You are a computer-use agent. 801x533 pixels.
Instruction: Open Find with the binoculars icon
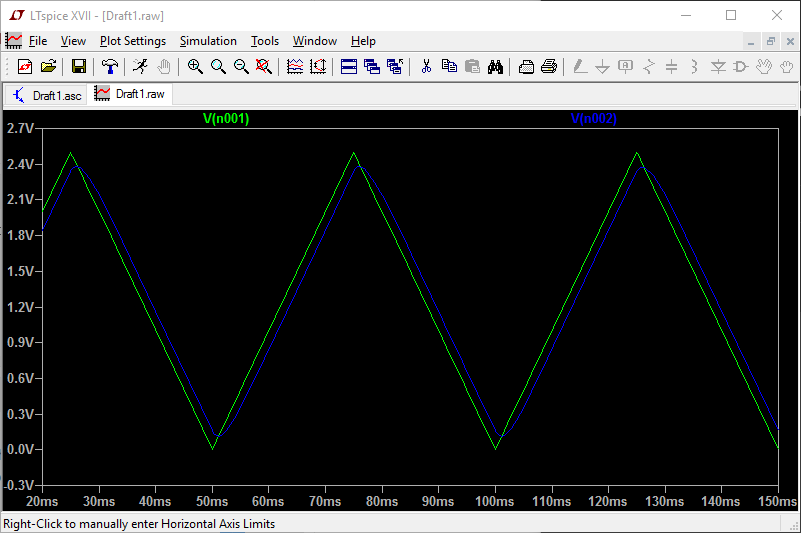pyautogui.click(x=495, y=67)
